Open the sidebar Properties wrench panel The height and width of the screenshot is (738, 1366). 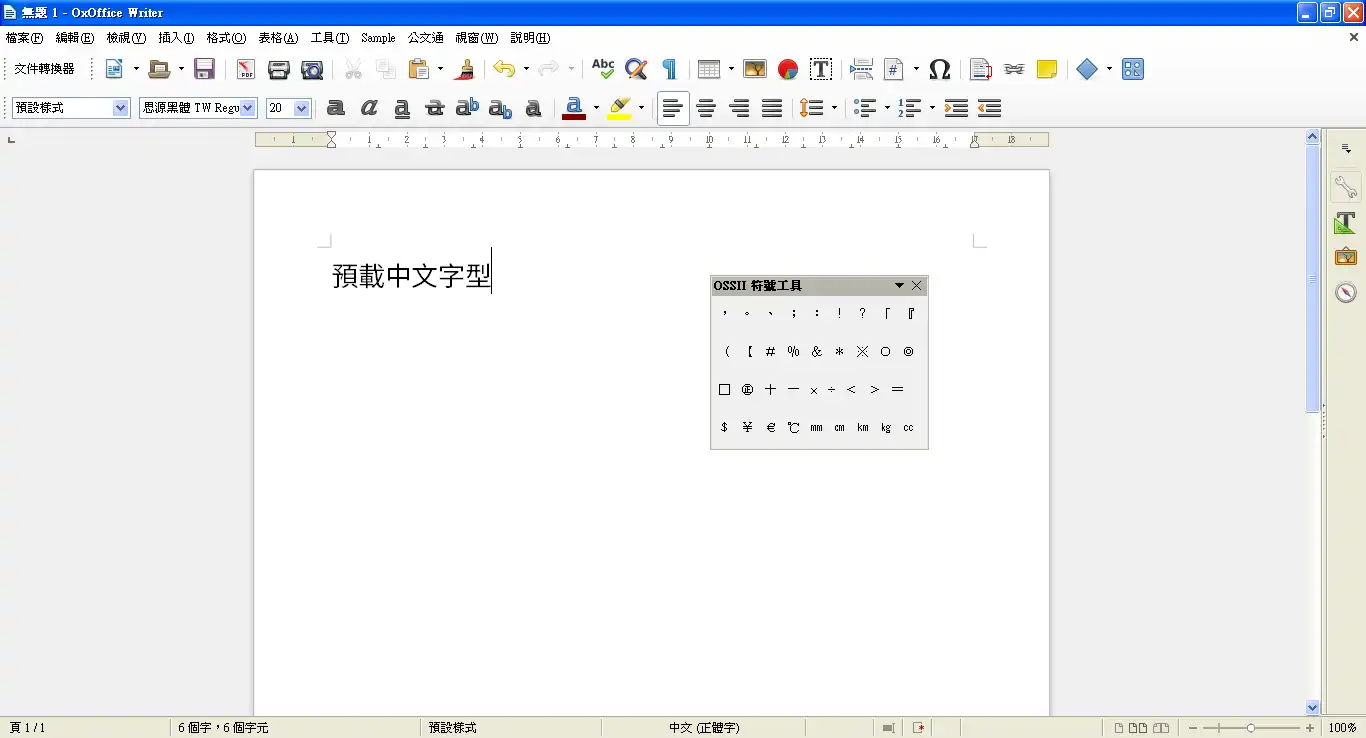tap(1346, 186)
